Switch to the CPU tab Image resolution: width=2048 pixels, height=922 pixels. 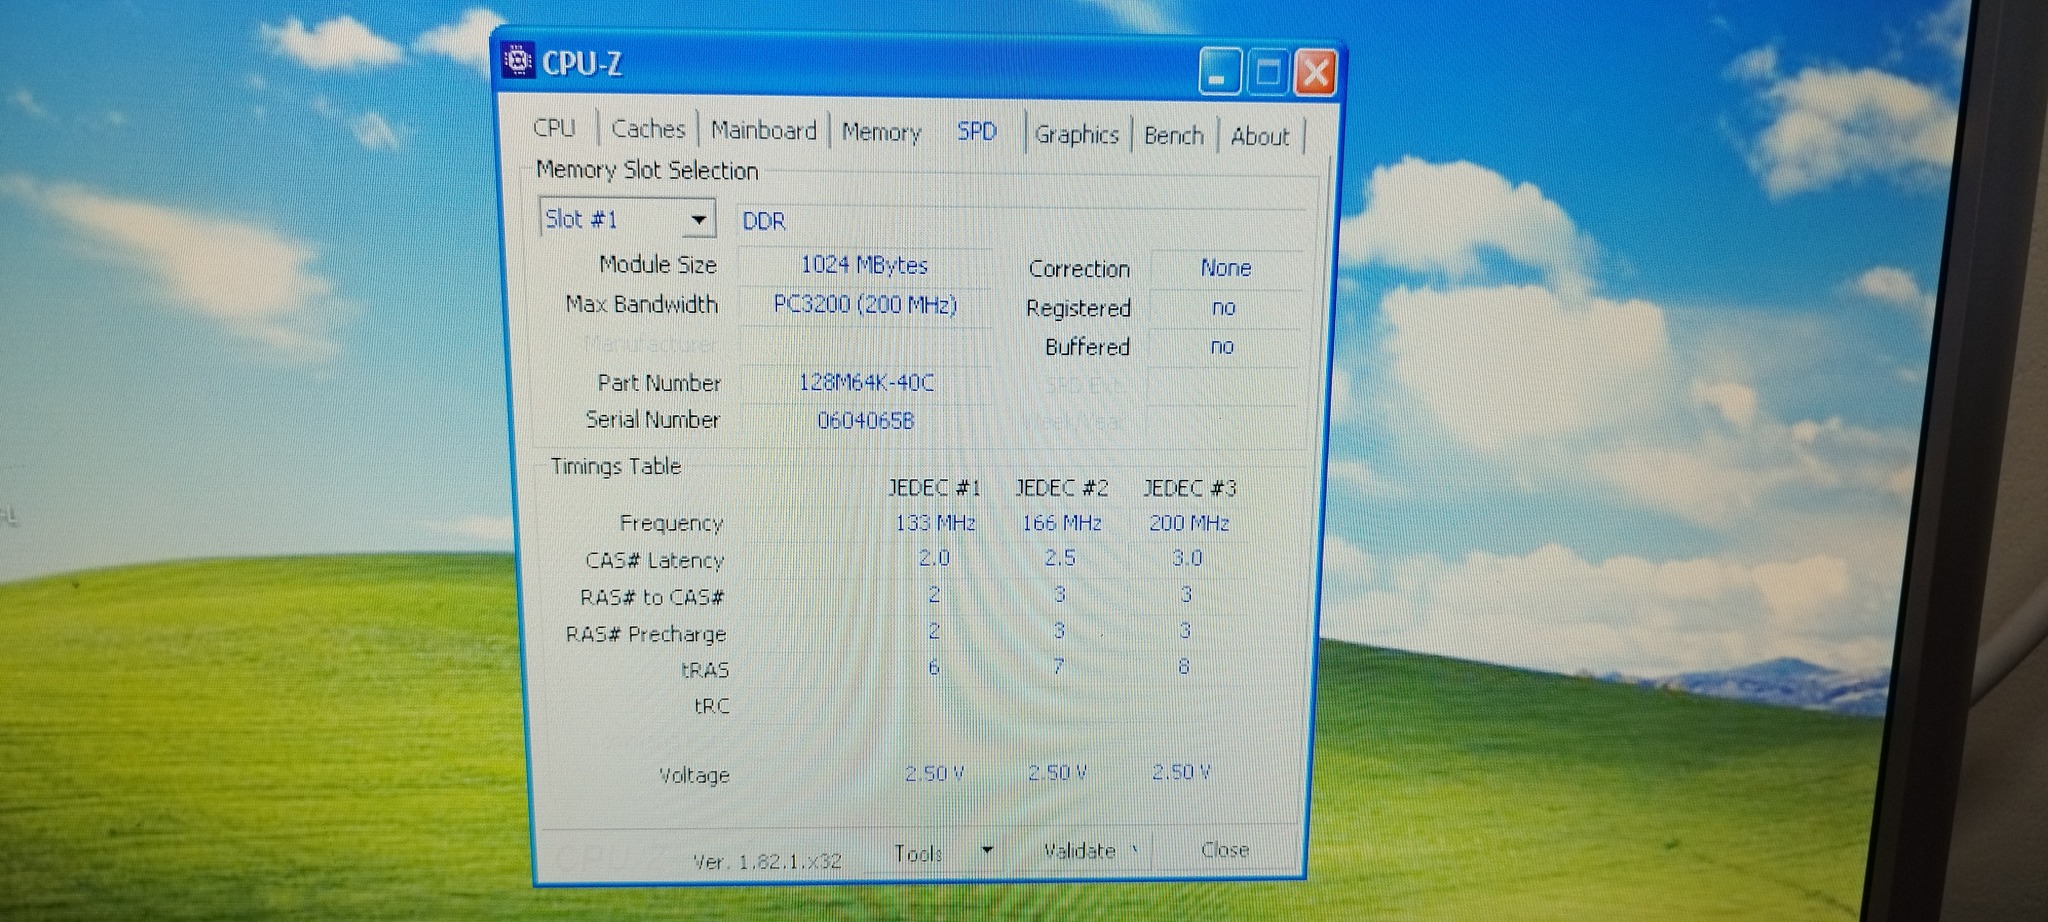click(554, 128)
